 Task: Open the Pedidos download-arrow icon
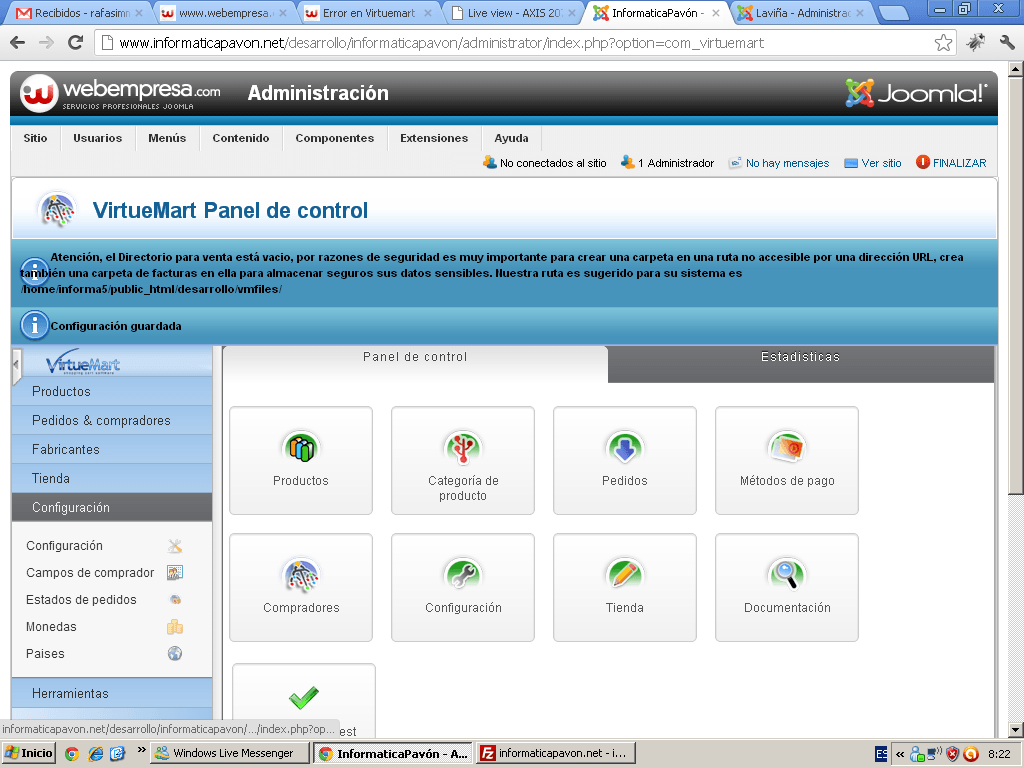[x=625, y=460]
